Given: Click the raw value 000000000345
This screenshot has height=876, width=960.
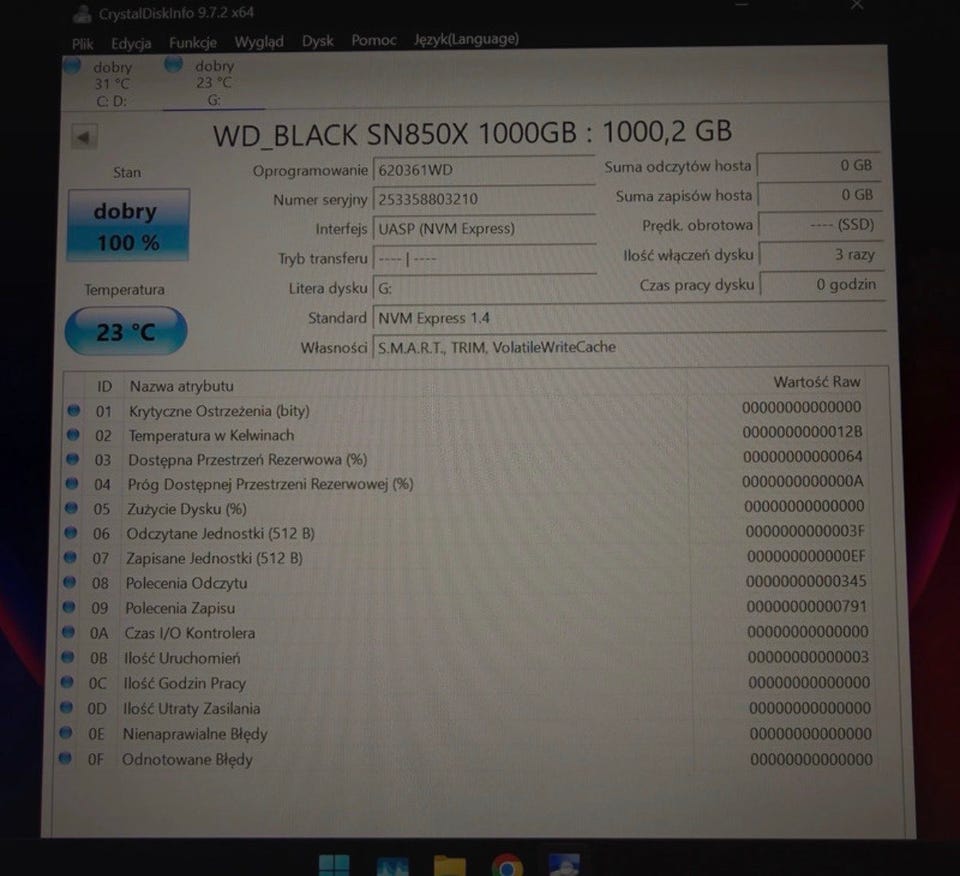Looking at the screenshot, I should pos(806,581).
